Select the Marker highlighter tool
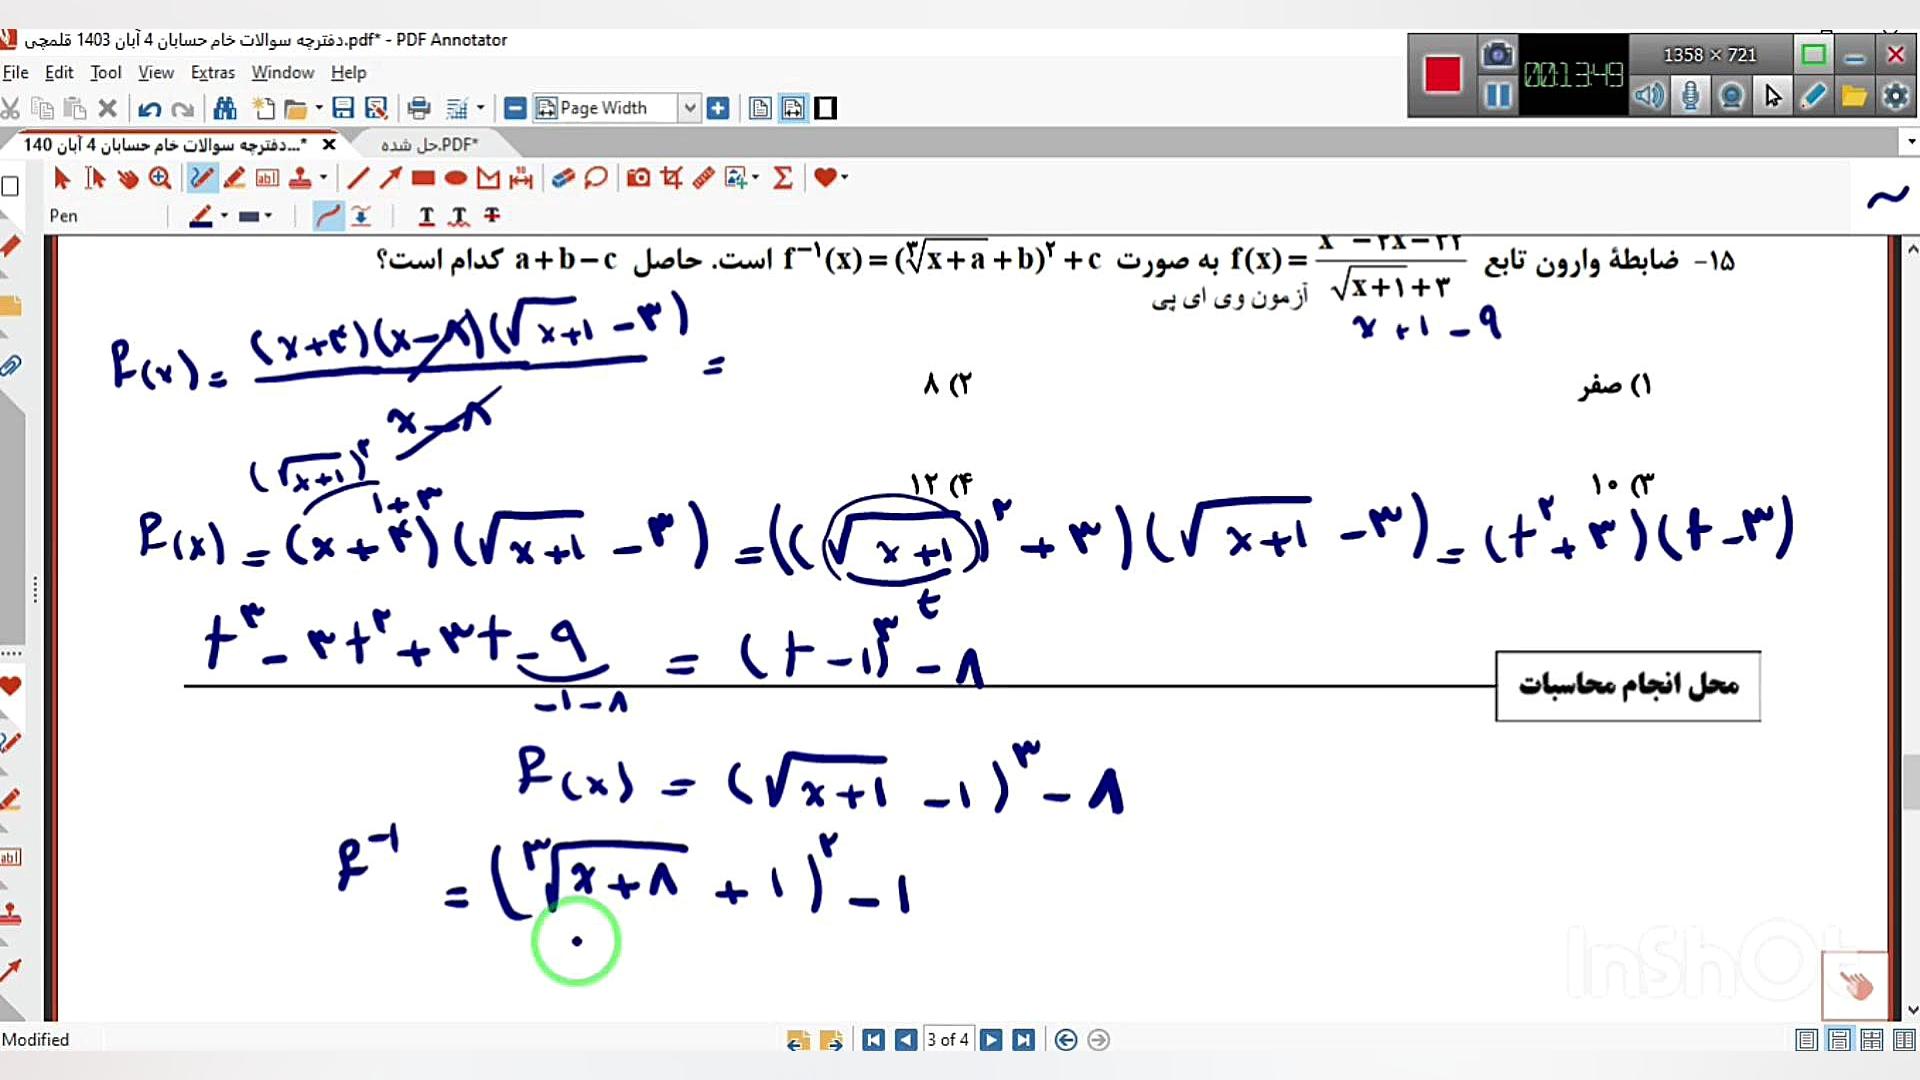The width and height of the screenshot is (1920, 1080). point(235,178)
